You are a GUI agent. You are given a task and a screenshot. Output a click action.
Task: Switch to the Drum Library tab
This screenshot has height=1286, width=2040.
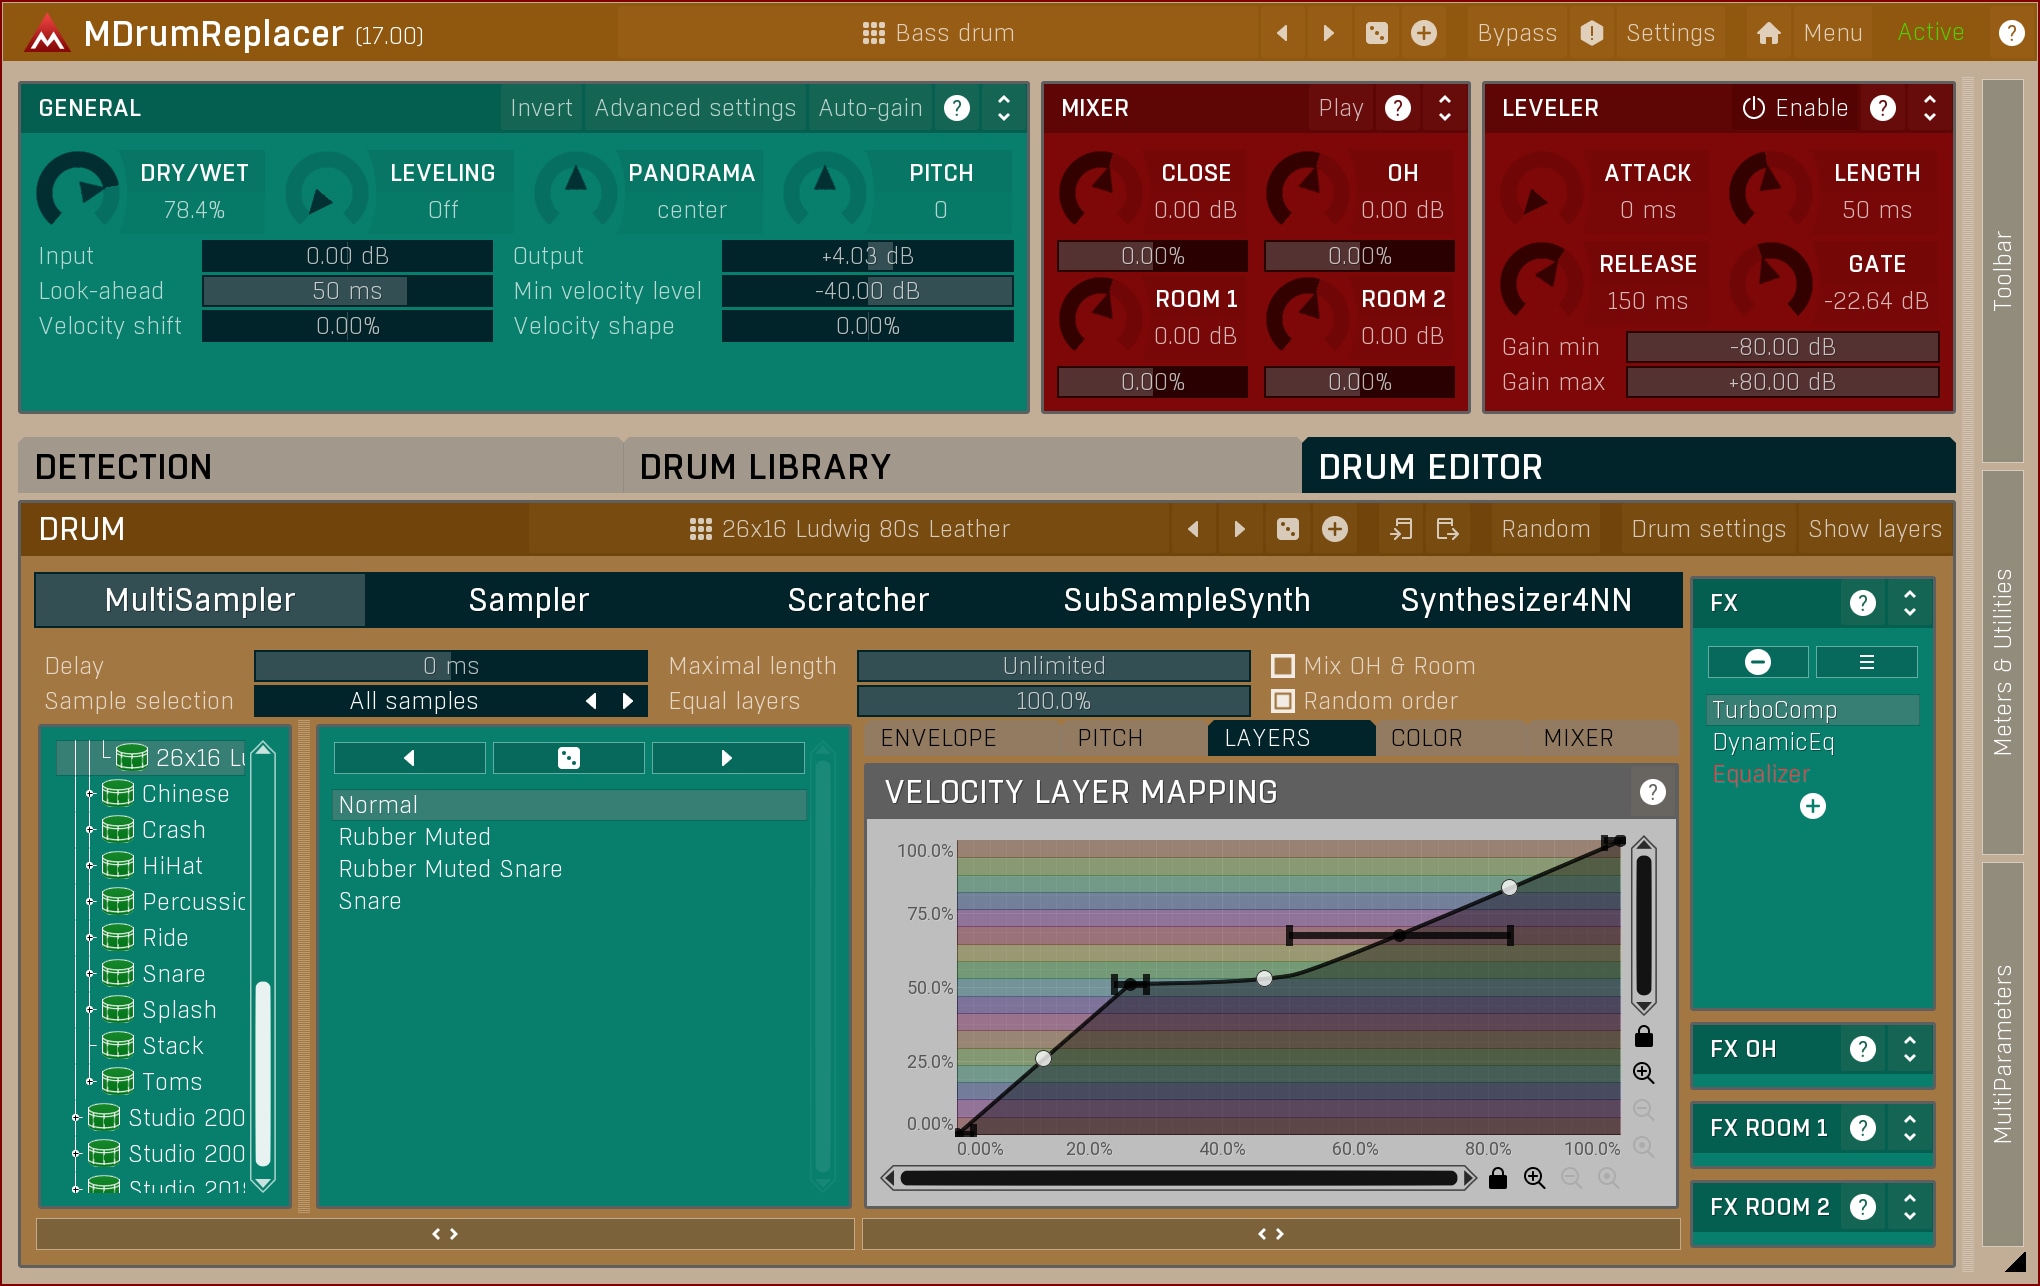[764, 467]
